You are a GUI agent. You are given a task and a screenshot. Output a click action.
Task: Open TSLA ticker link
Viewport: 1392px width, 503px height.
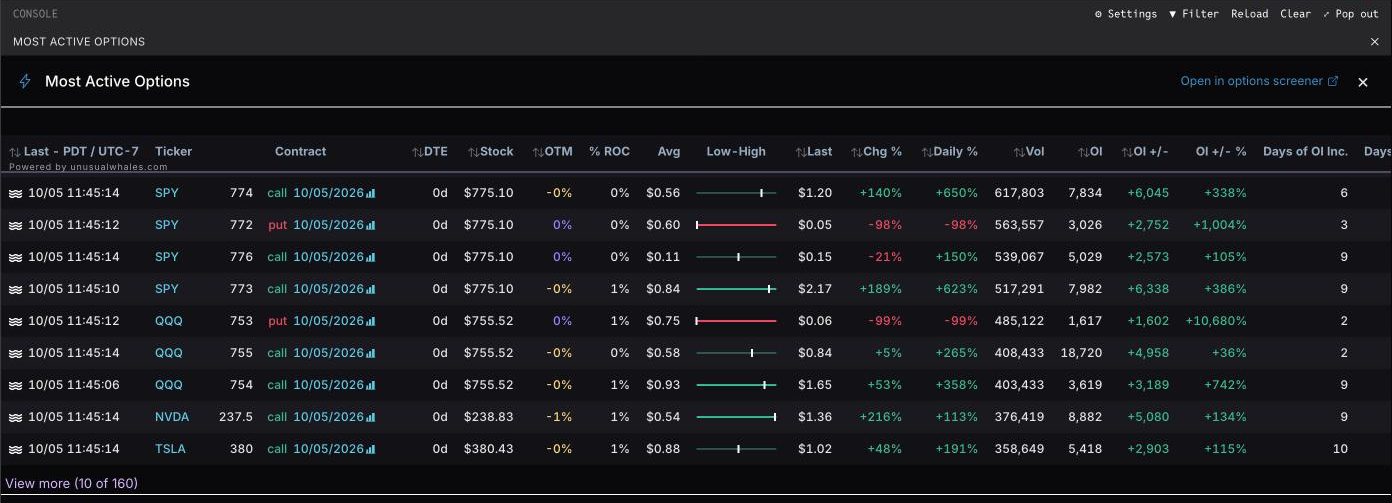(x=170, y=449)
